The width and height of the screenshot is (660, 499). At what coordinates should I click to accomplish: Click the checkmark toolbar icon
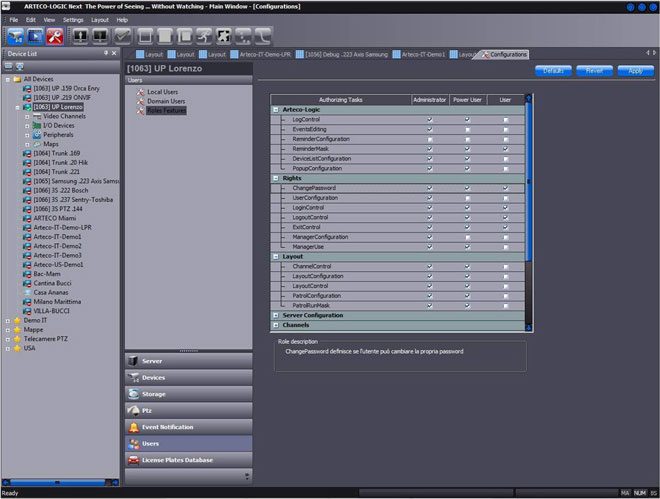[122, 36]
